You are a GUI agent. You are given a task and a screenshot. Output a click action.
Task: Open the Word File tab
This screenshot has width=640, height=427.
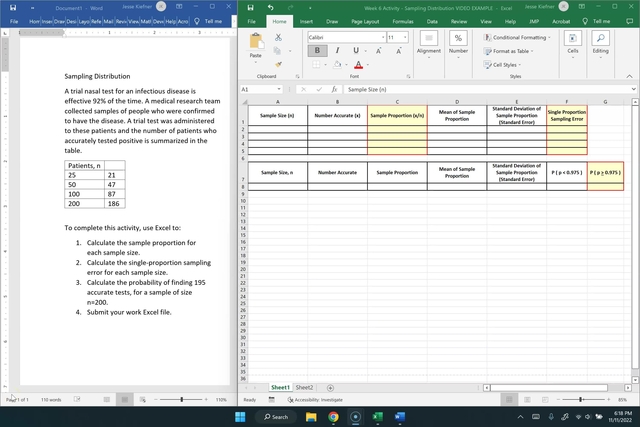pos(14,21)
